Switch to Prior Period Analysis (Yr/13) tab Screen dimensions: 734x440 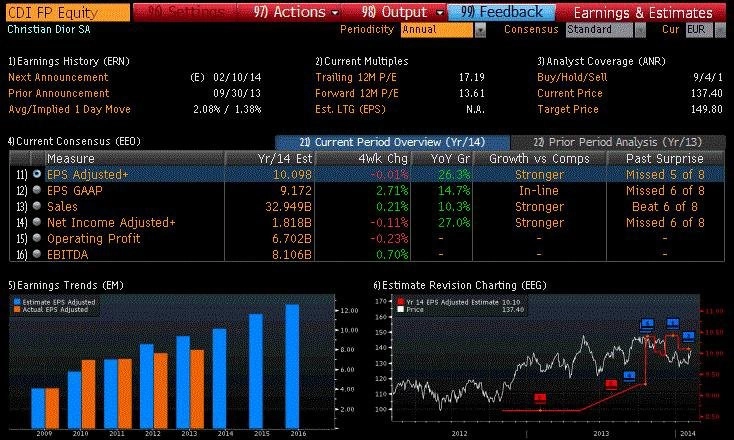(618, 142)
